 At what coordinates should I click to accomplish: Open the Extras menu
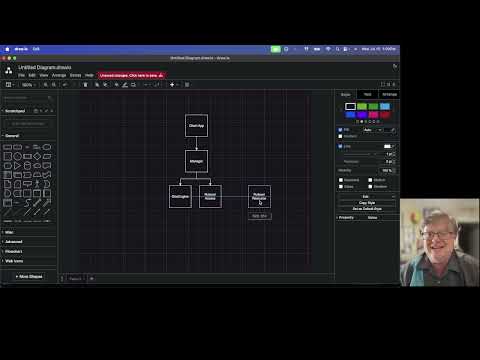[x=75, y=75]
